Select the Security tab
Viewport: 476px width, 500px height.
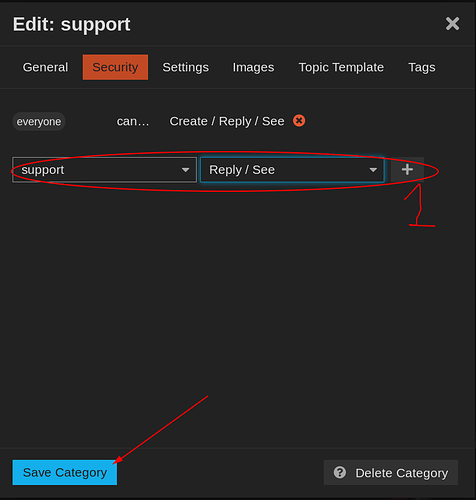tap(115, 67)
